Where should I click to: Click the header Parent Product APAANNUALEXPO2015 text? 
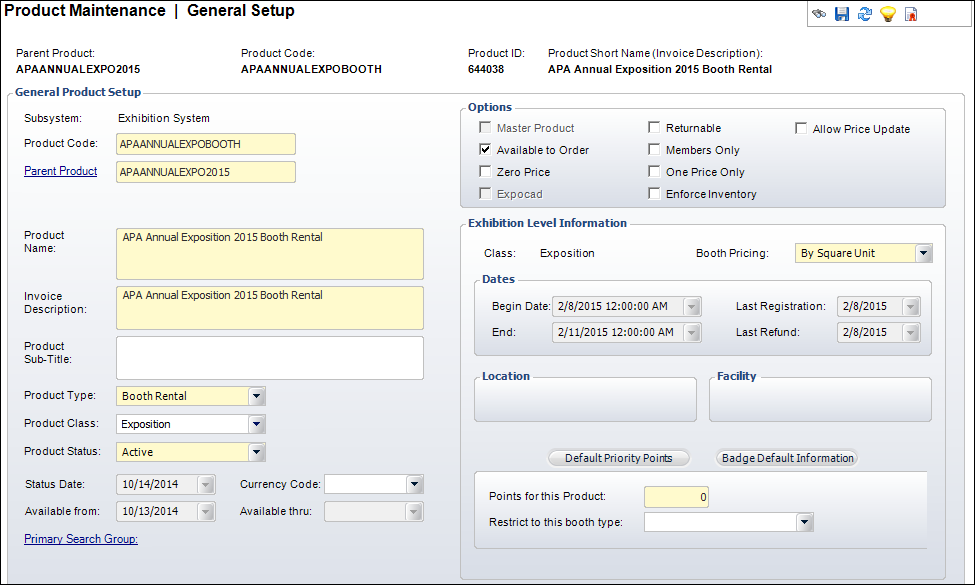coord(78,70)
